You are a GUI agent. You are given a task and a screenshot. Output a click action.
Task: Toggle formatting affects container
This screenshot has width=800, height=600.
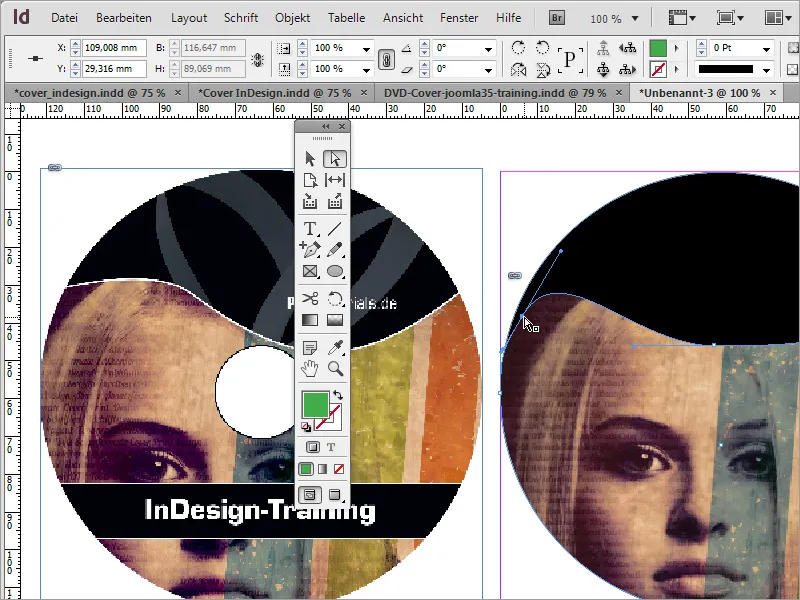coord(313,447)
